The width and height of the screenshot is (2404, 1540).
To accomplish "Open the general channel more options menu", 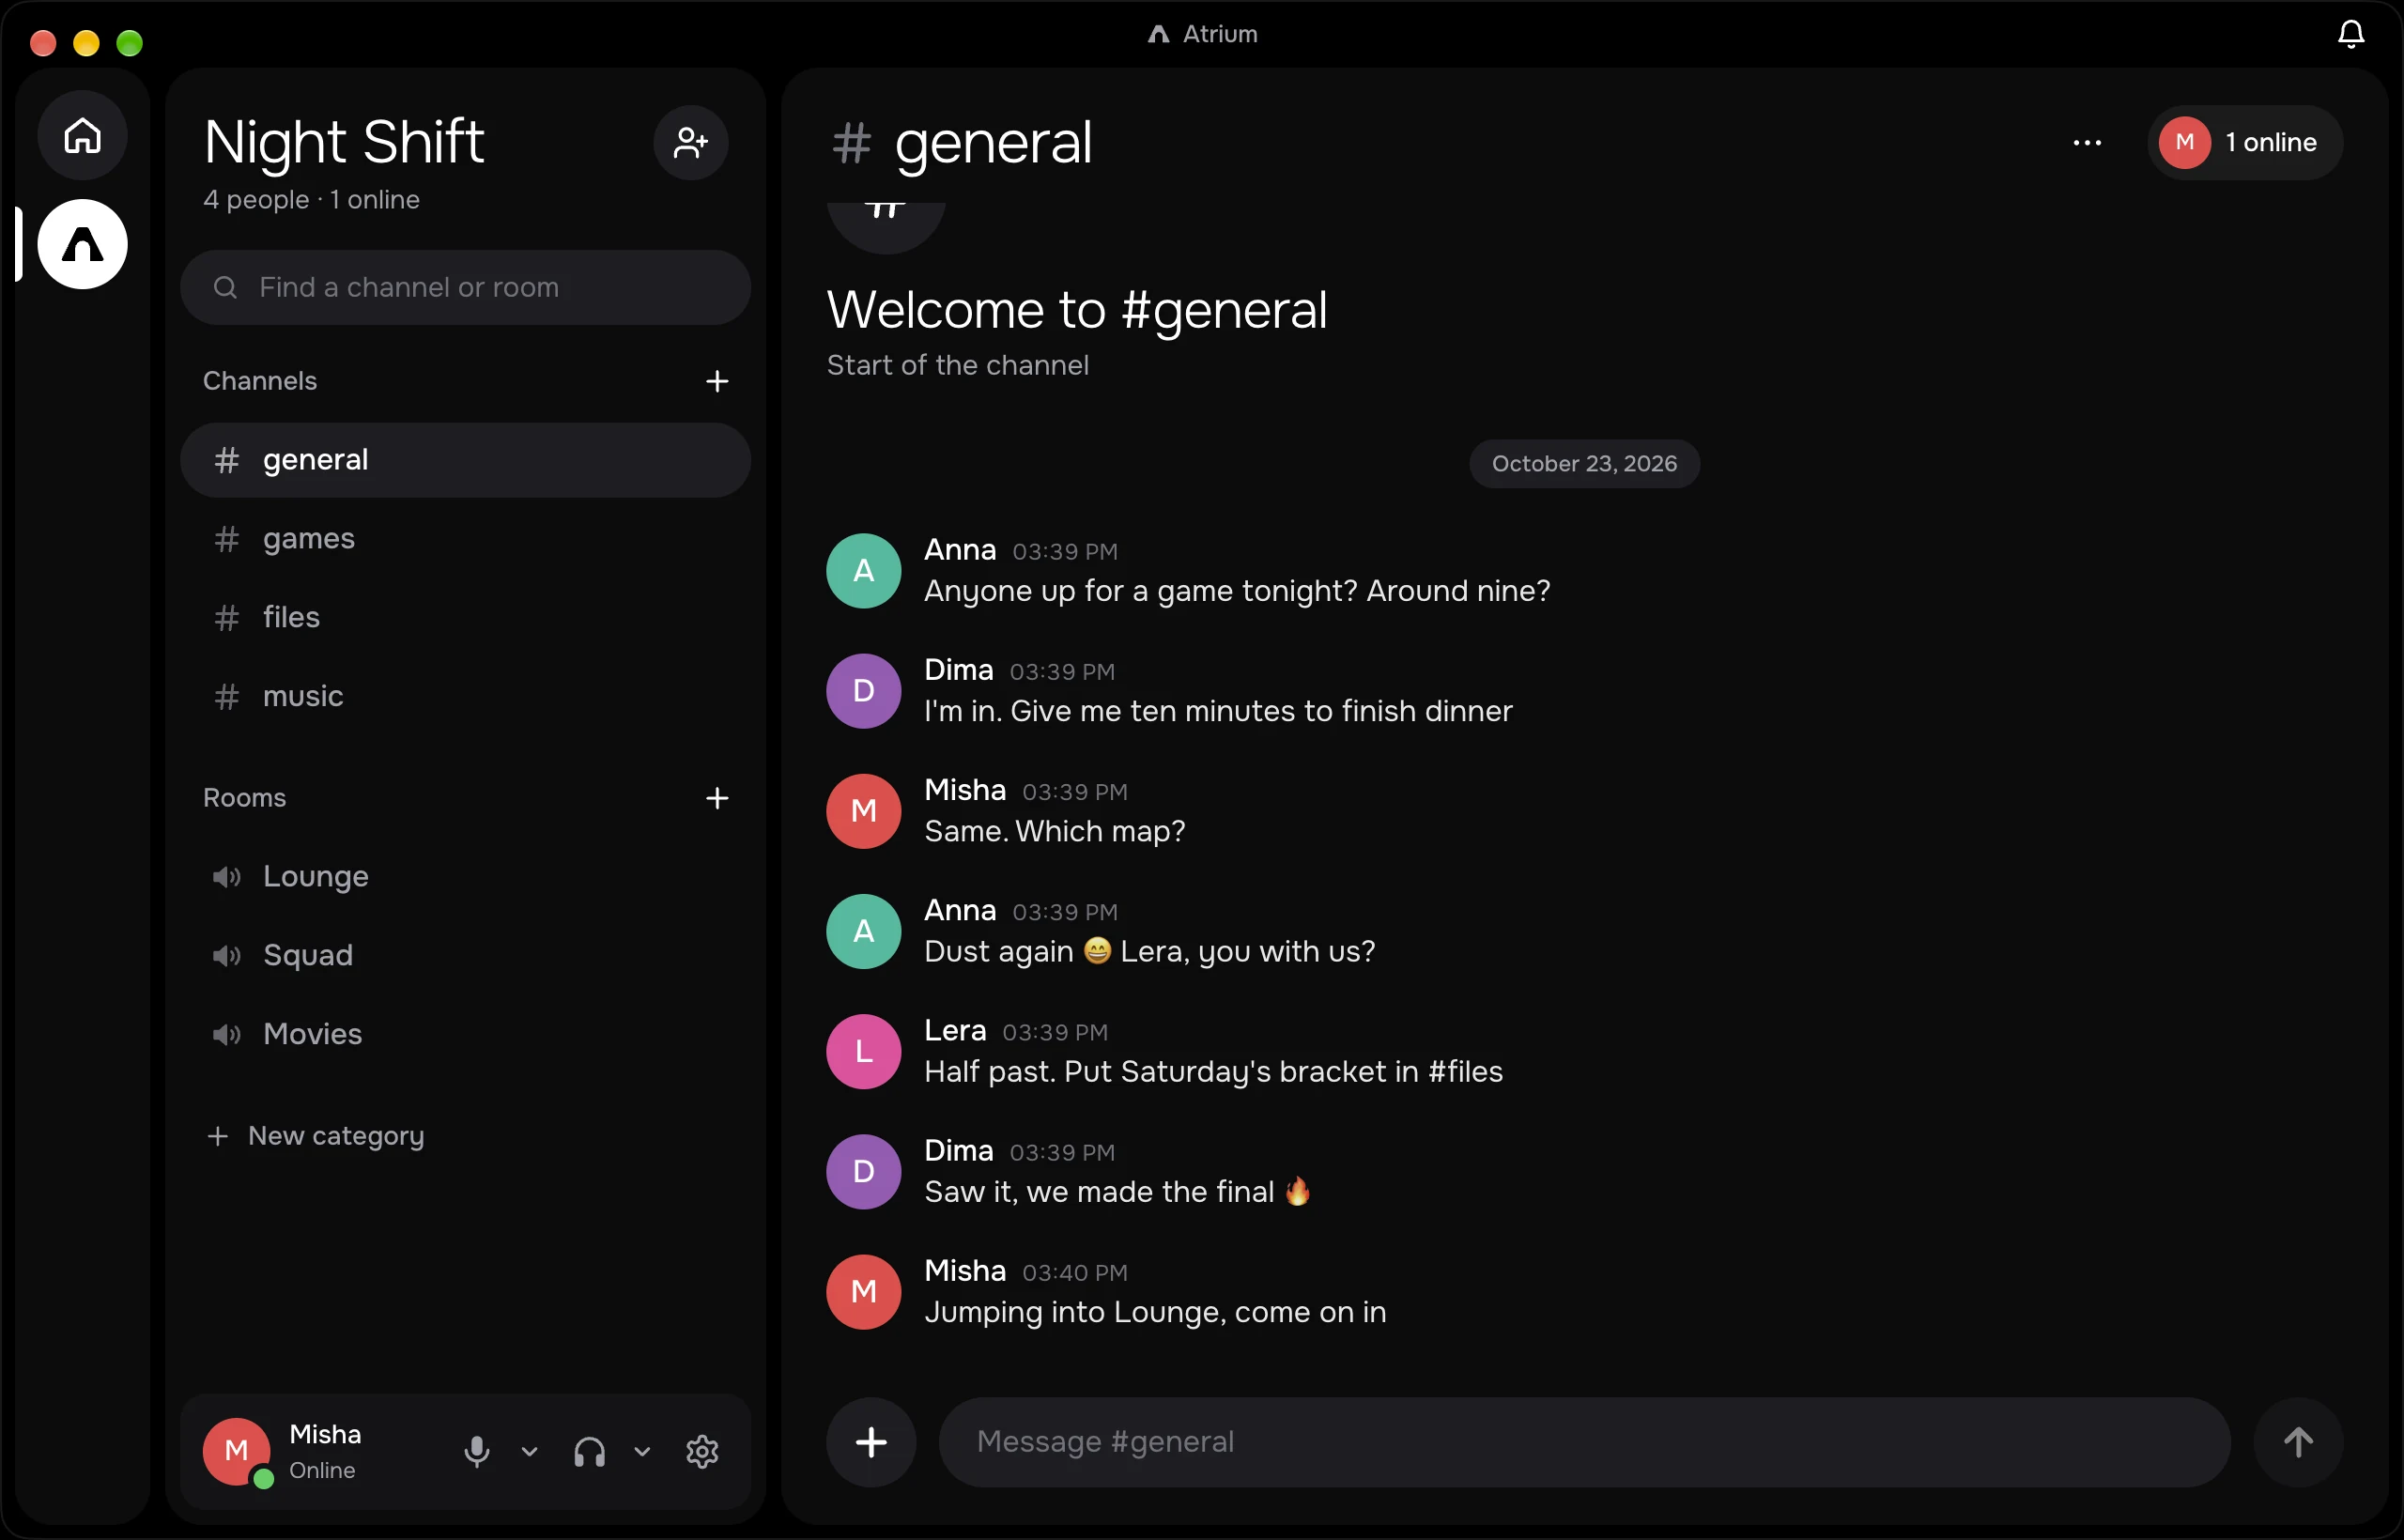I will [2087, 143].
